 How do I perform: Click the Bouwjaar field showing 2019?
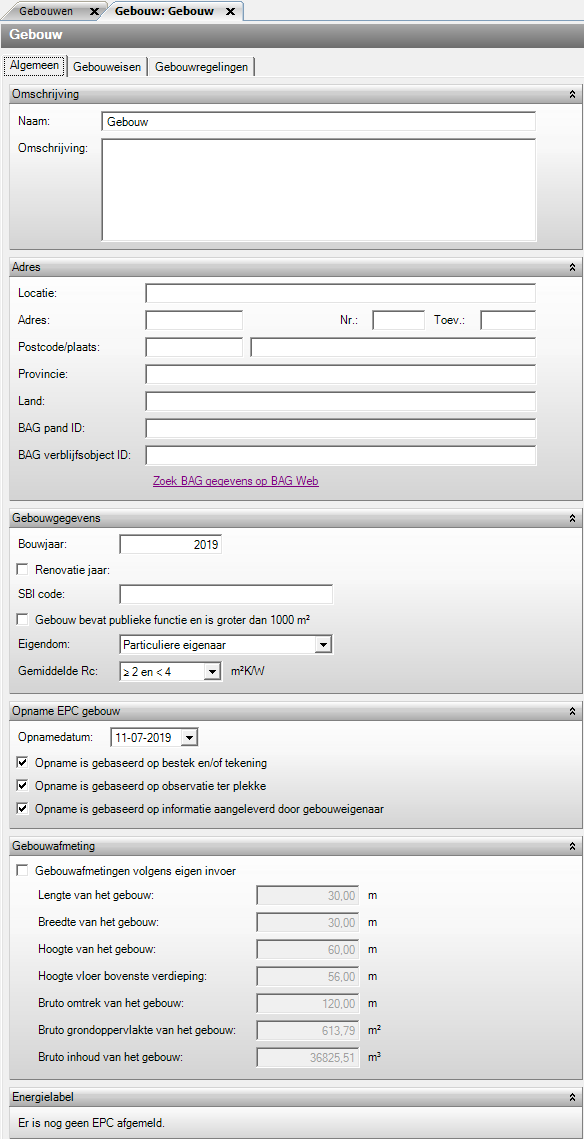(x=171, y=545)
